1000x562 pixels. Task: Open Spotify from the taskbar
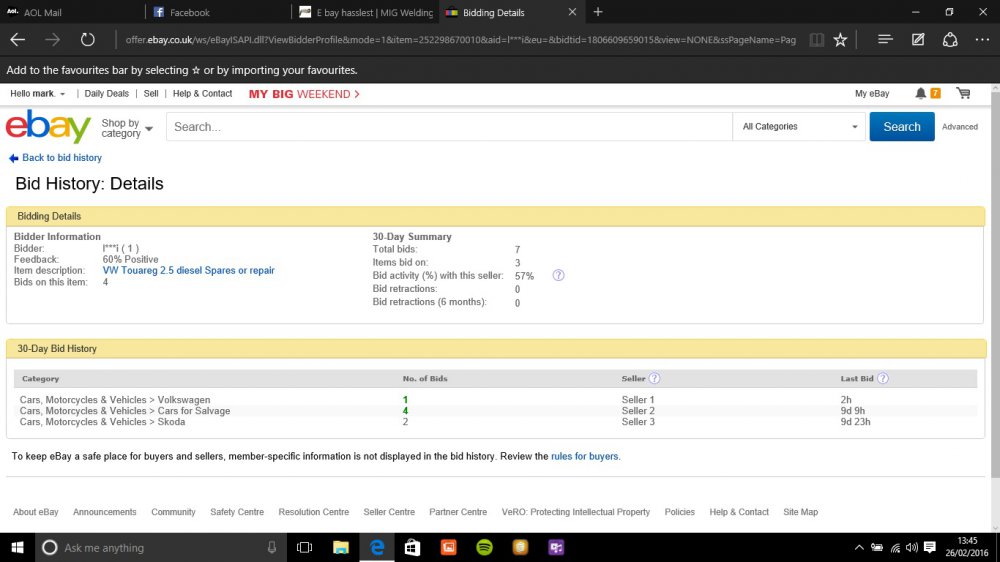pos(484,547)
